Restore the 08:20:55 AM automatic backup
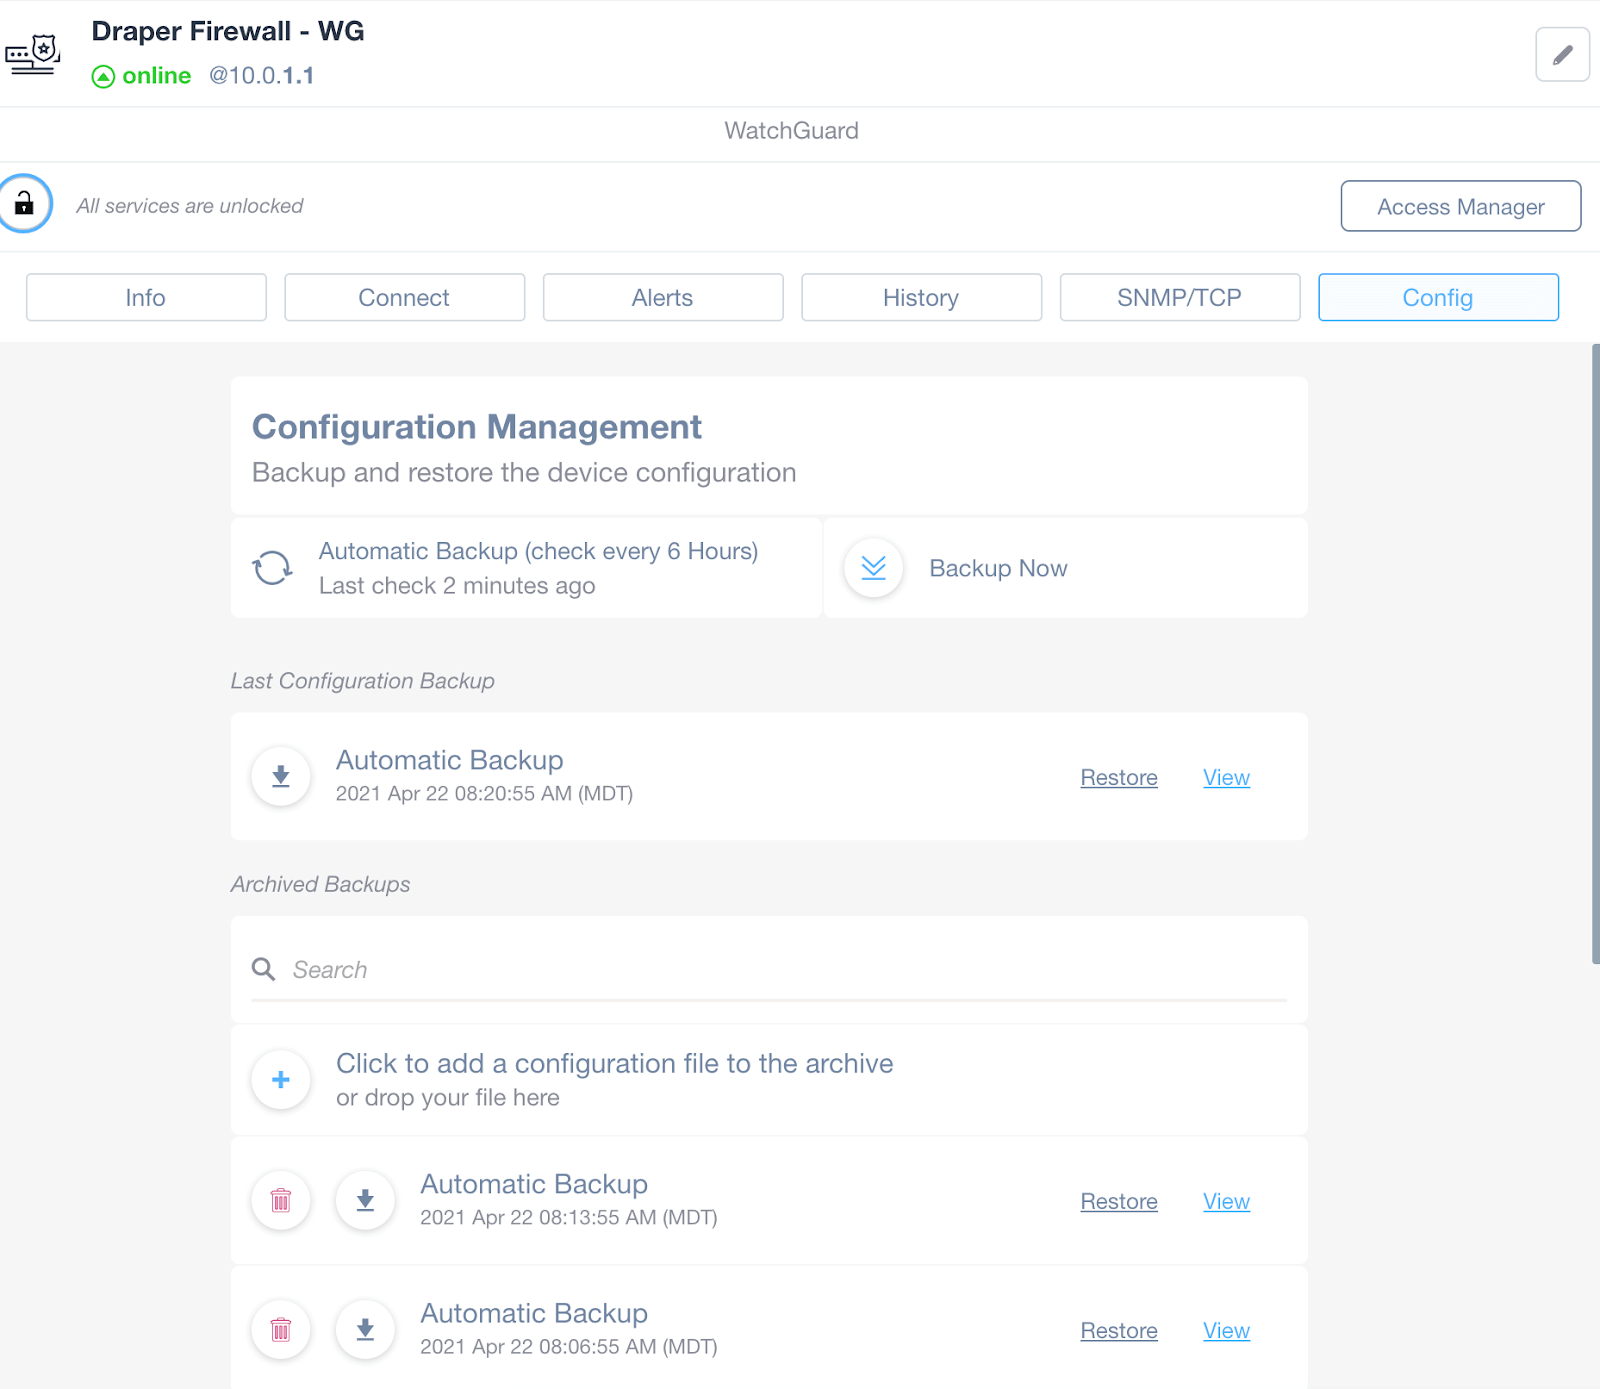 (1119, 778)
